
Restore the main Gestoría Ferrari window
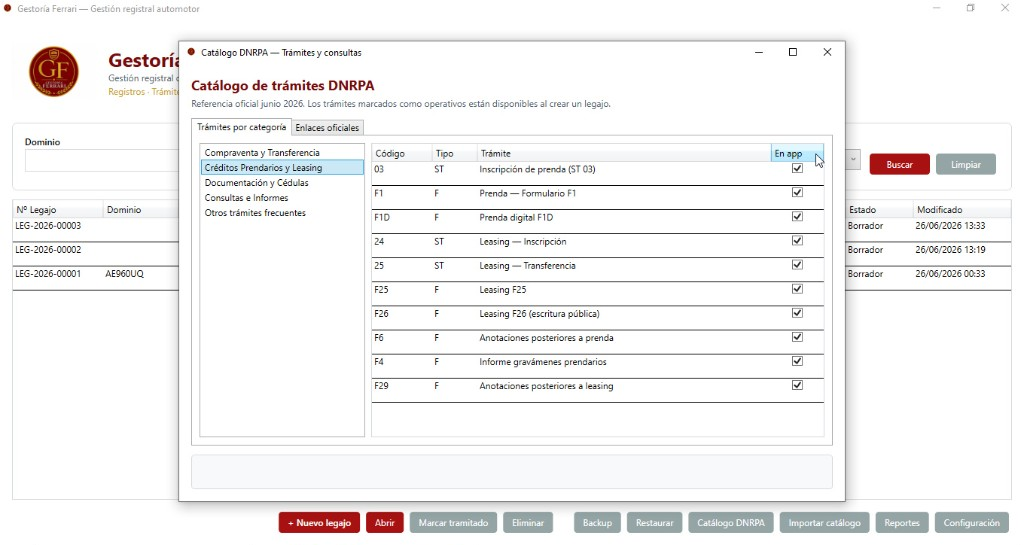[x=970, y=8]
